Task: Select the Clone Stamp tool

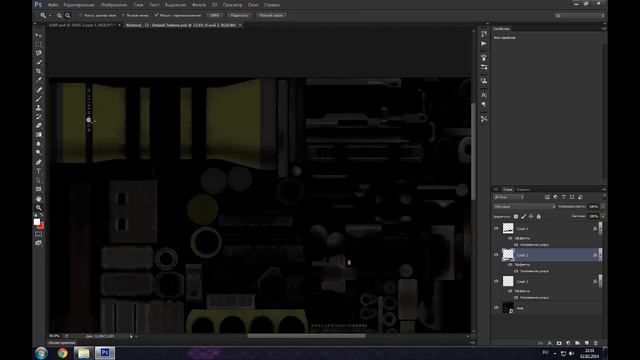Action: pyautogui.click(x=38, y=108)
